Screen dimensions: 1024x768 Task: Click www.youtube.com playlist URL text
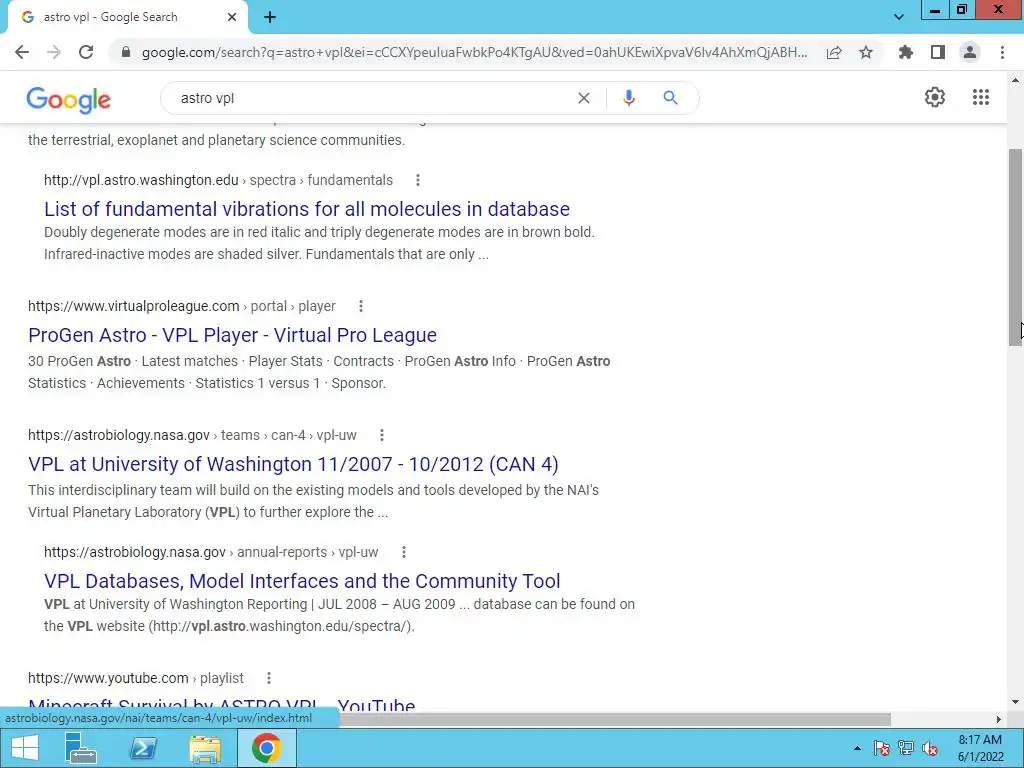(x=136, y=679)
